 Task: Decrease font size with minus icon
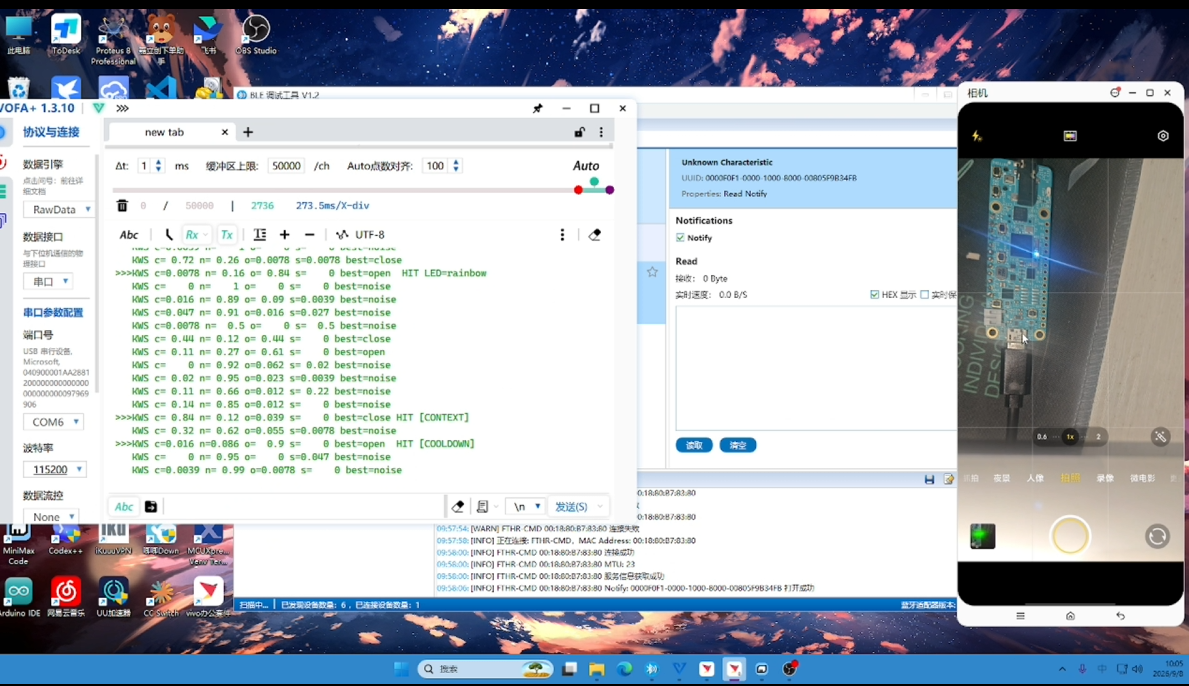click(x=309, y=235)
